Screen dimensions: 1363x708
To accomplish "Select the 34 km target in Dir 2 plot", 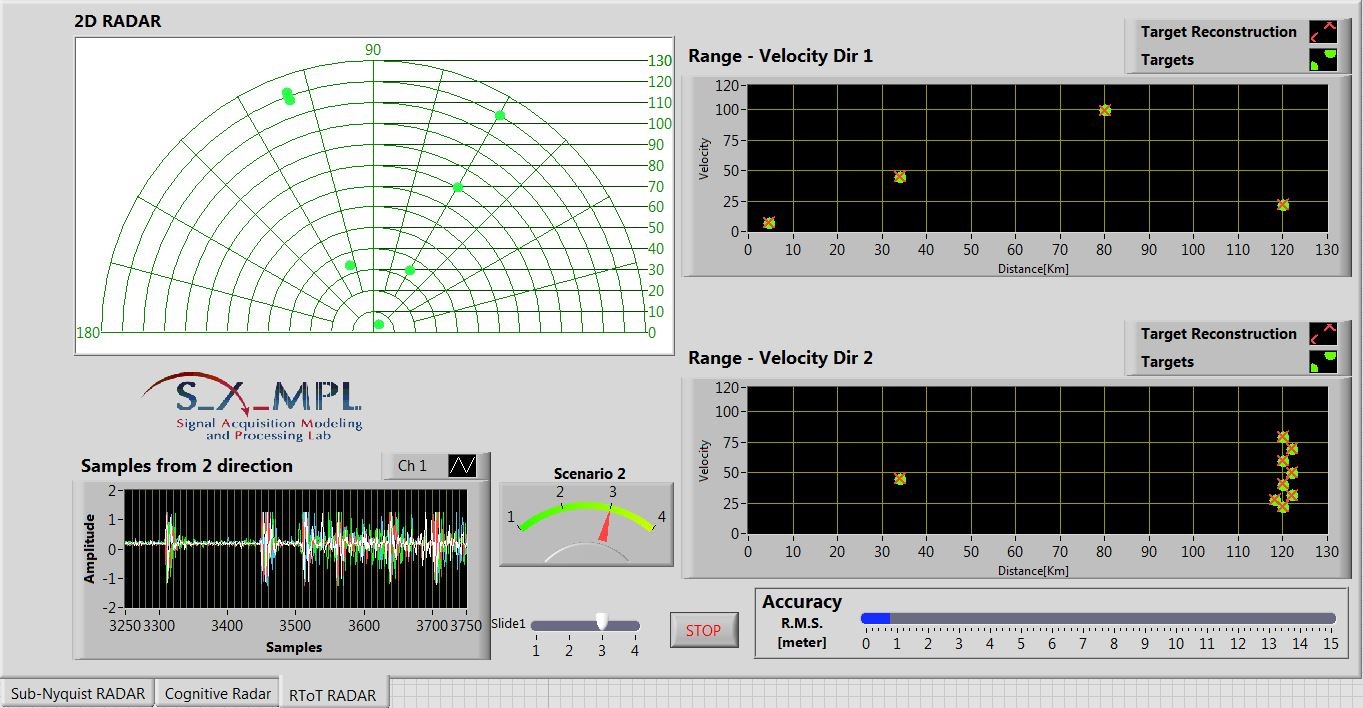I will click(899, 479).
